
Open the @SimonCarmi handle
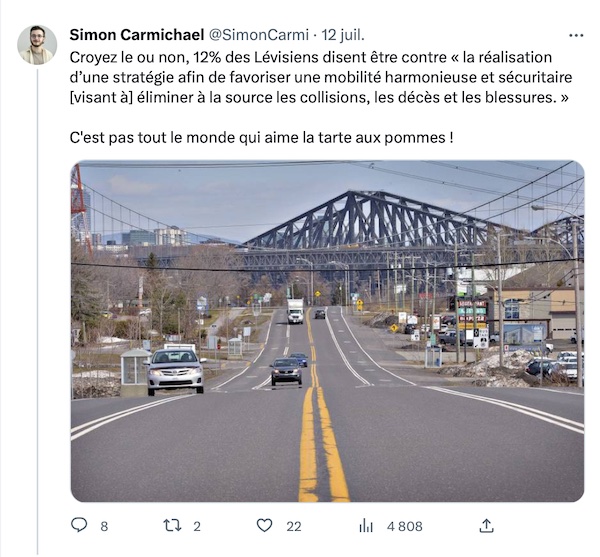click(259, 35)
